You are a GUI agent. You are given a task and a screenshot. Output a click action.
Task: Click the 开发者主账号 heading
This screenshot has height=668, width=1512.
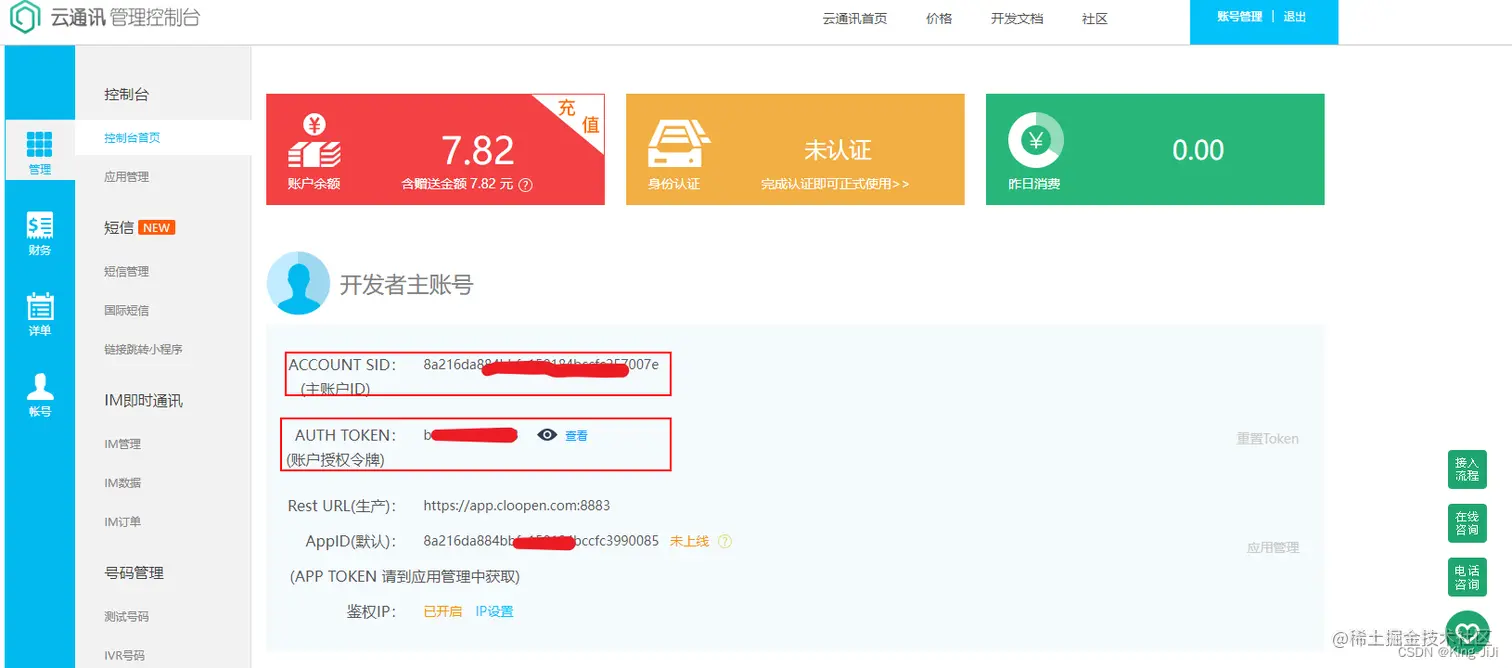click(406, 284)
